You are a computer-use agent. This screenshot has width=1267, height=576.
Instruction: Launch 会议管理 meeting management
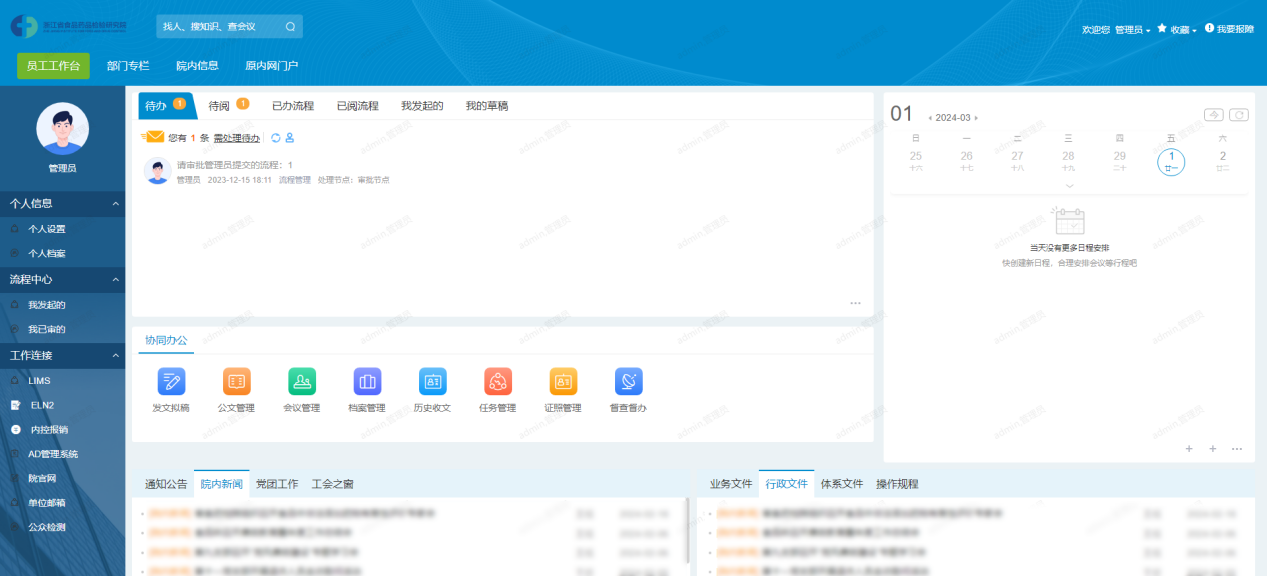click(302, 382)
